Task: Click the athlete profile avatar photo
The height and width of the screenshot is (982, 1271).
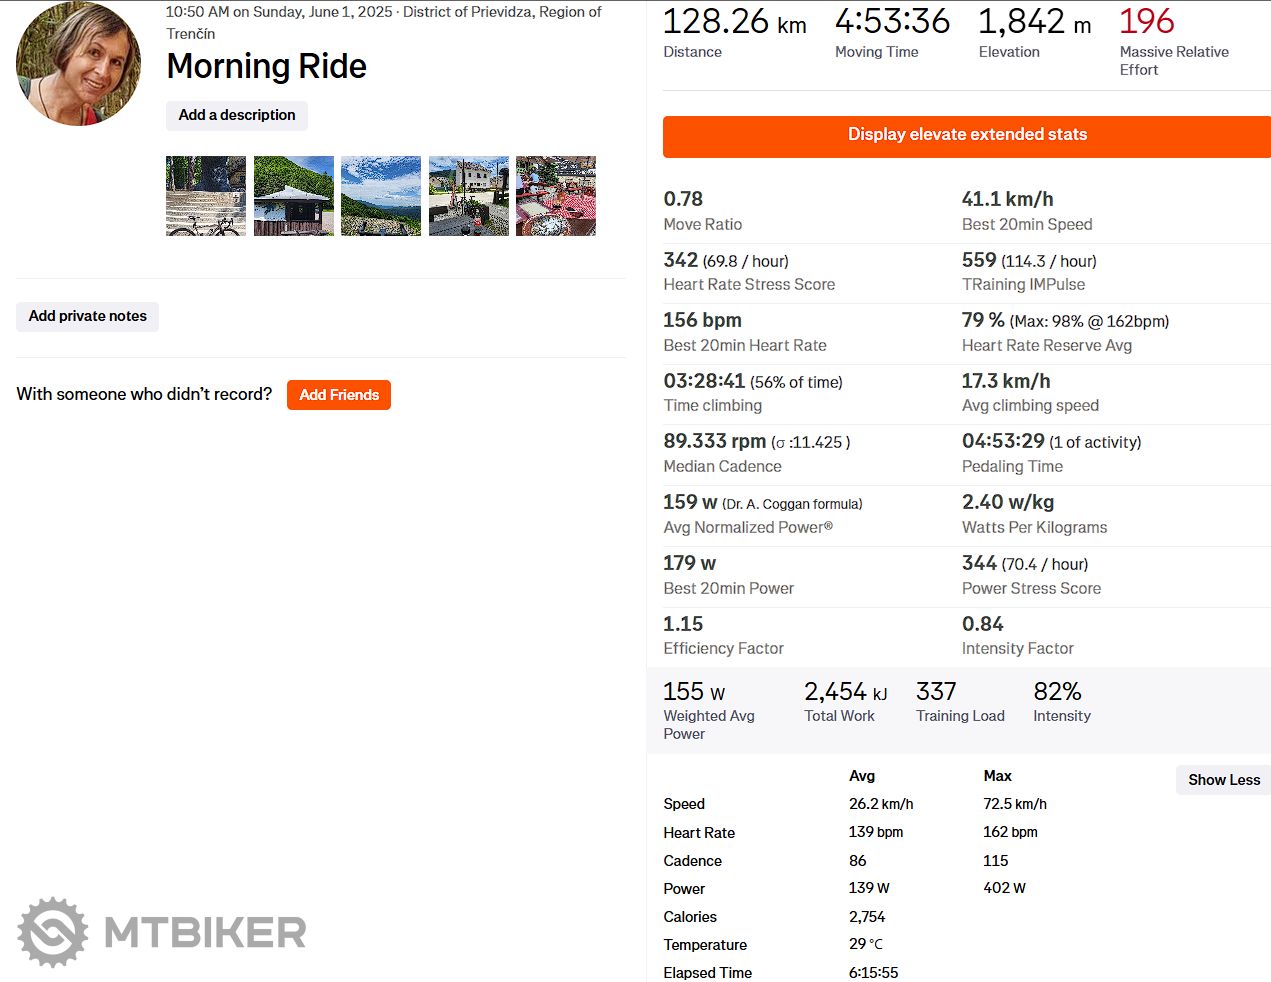Action: click(78, 64)
